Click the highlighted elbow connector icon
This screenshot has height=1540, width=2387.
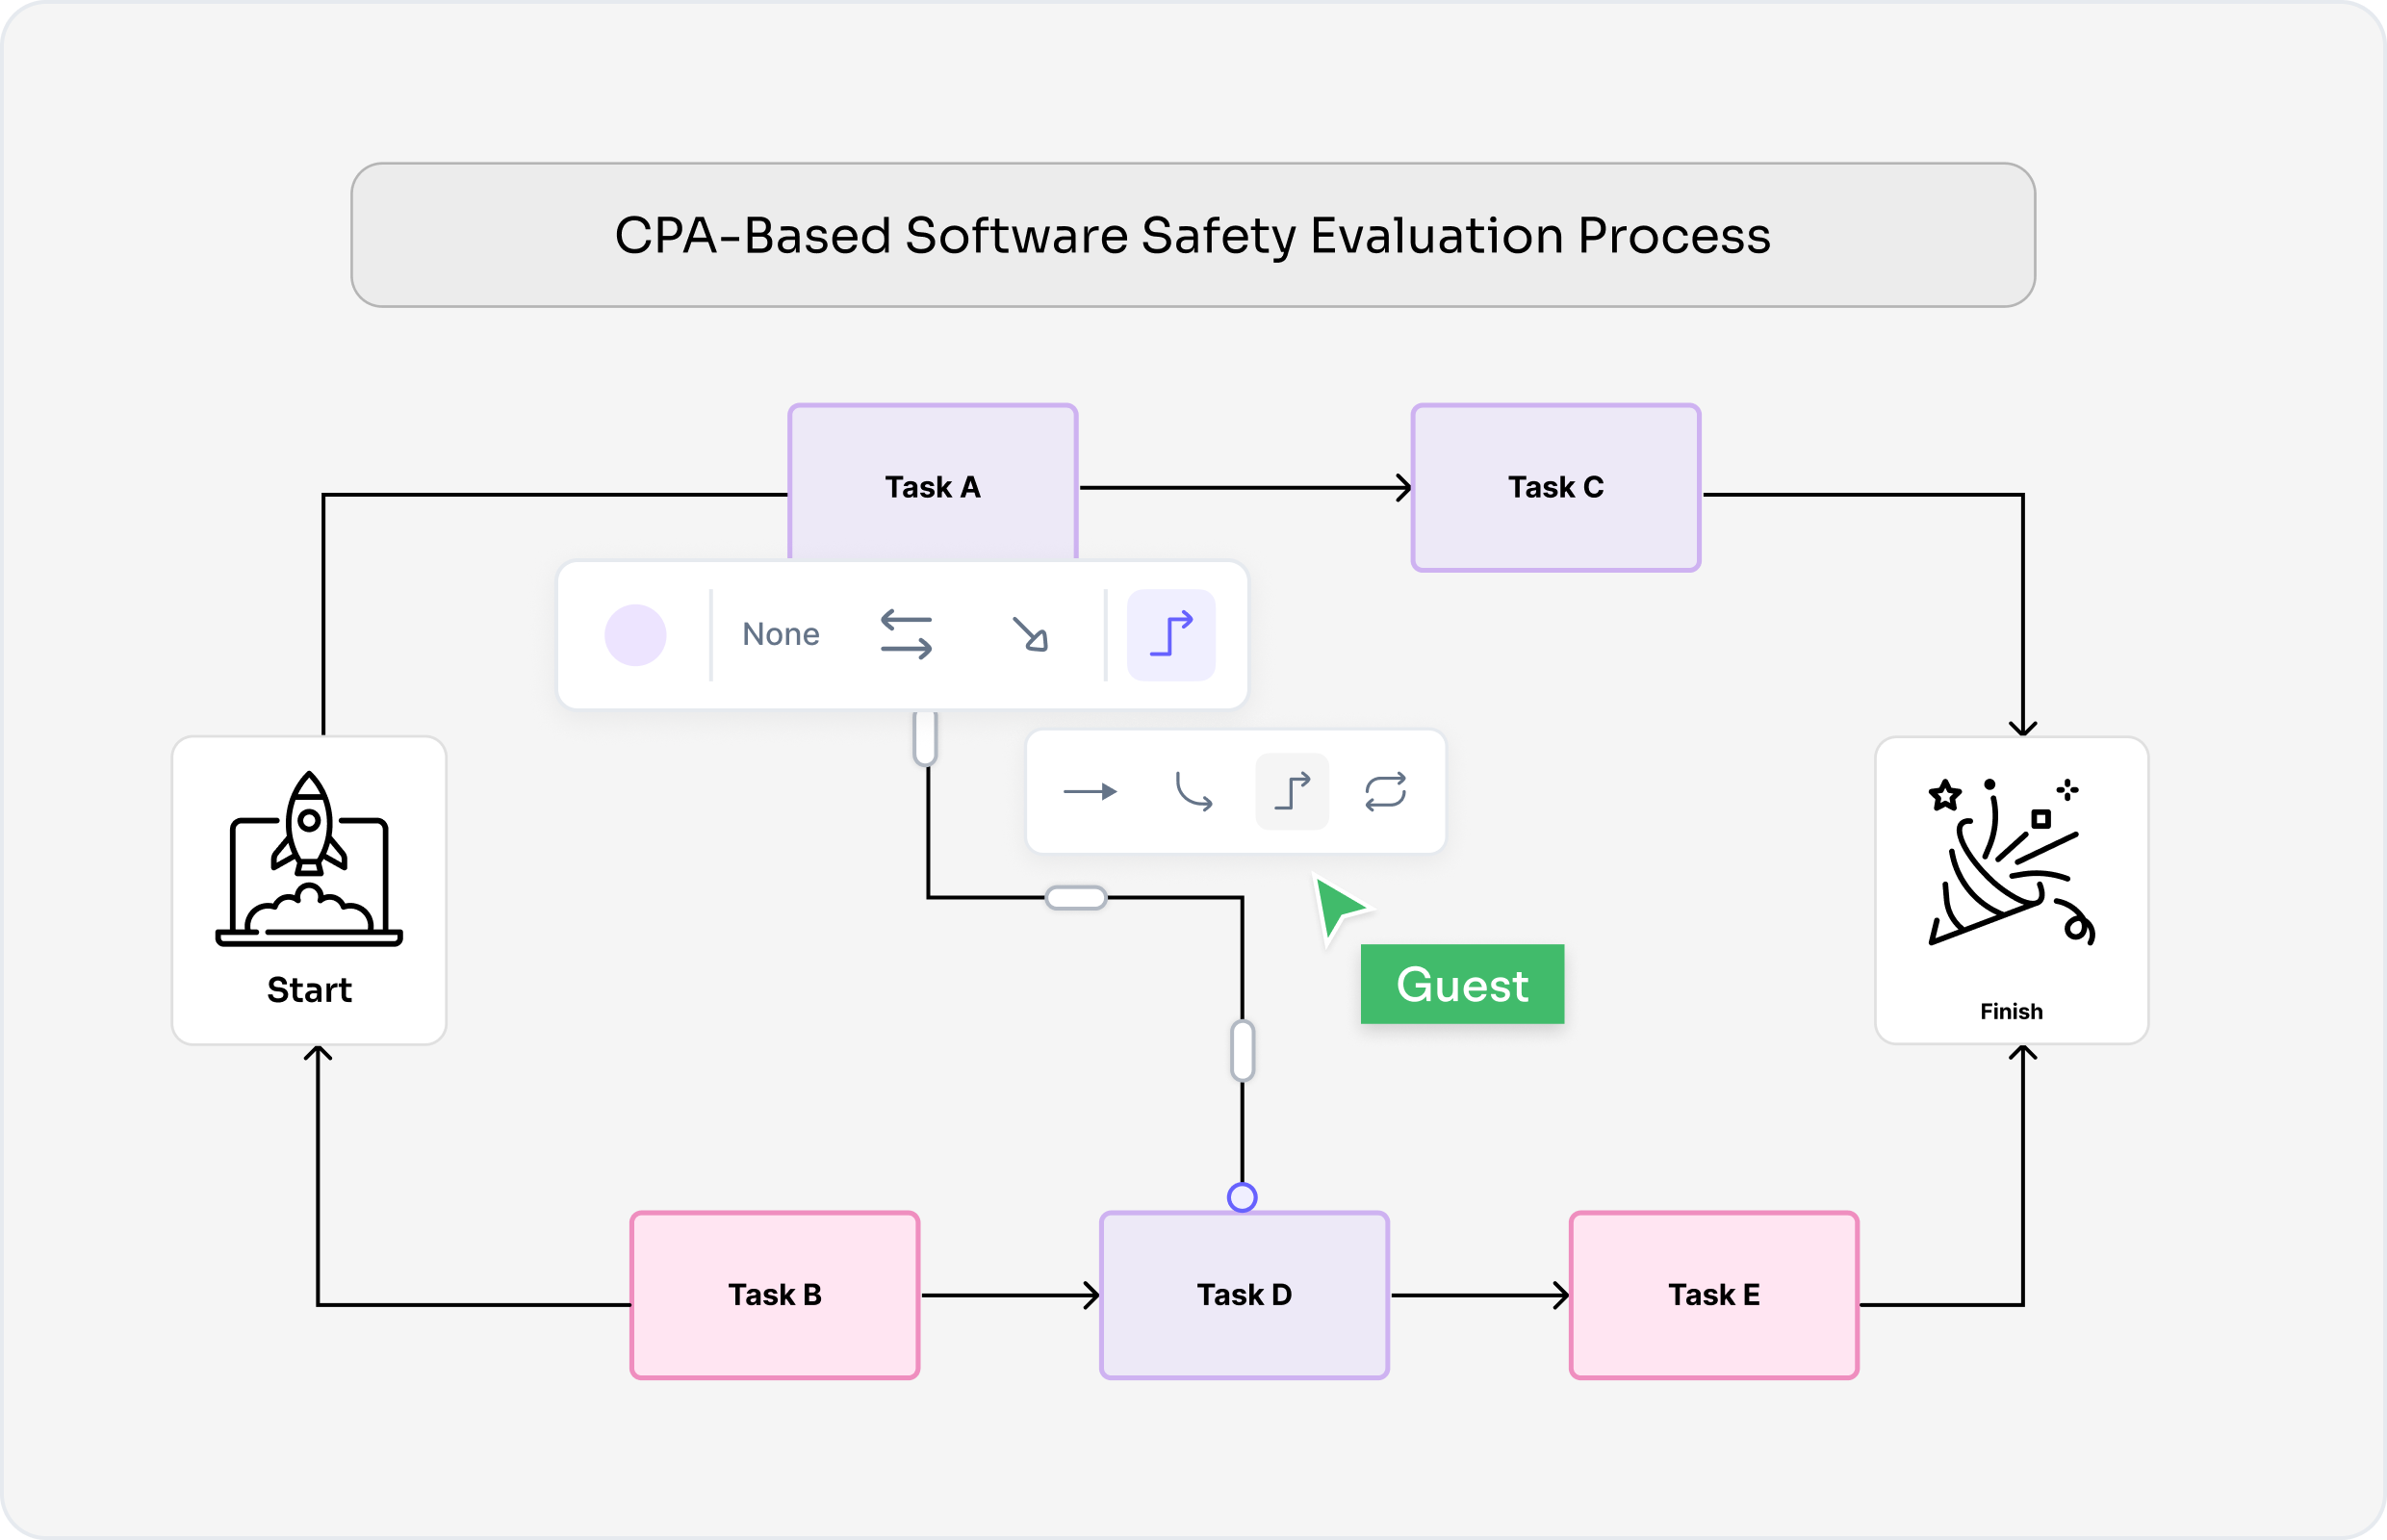click(x=1171, y=635)
